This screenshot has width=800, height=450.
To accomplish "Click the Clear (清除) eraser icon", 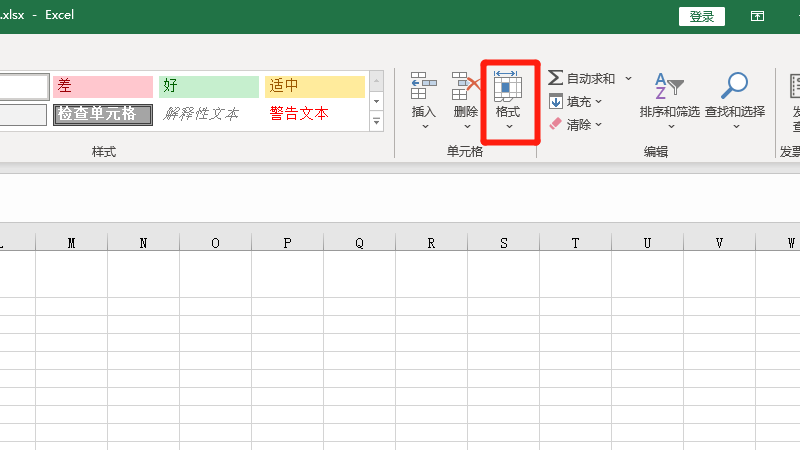I will coord(556,124).
